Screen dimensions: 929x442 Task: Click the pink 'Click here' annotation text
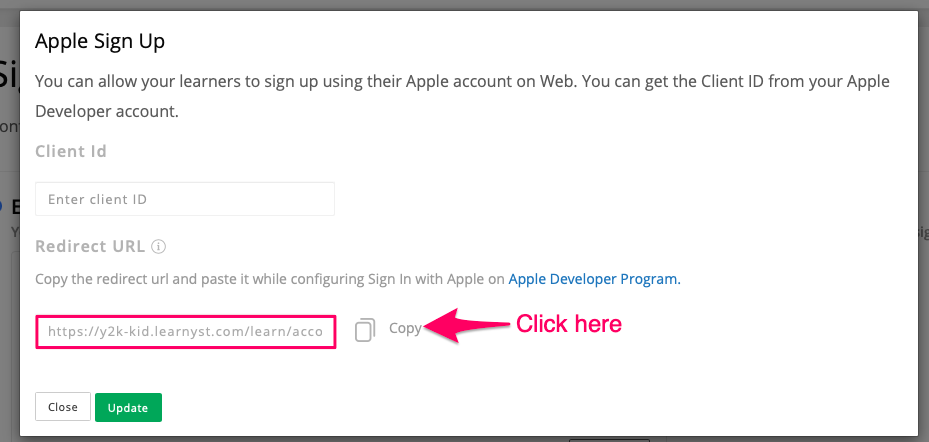point(569,324)
